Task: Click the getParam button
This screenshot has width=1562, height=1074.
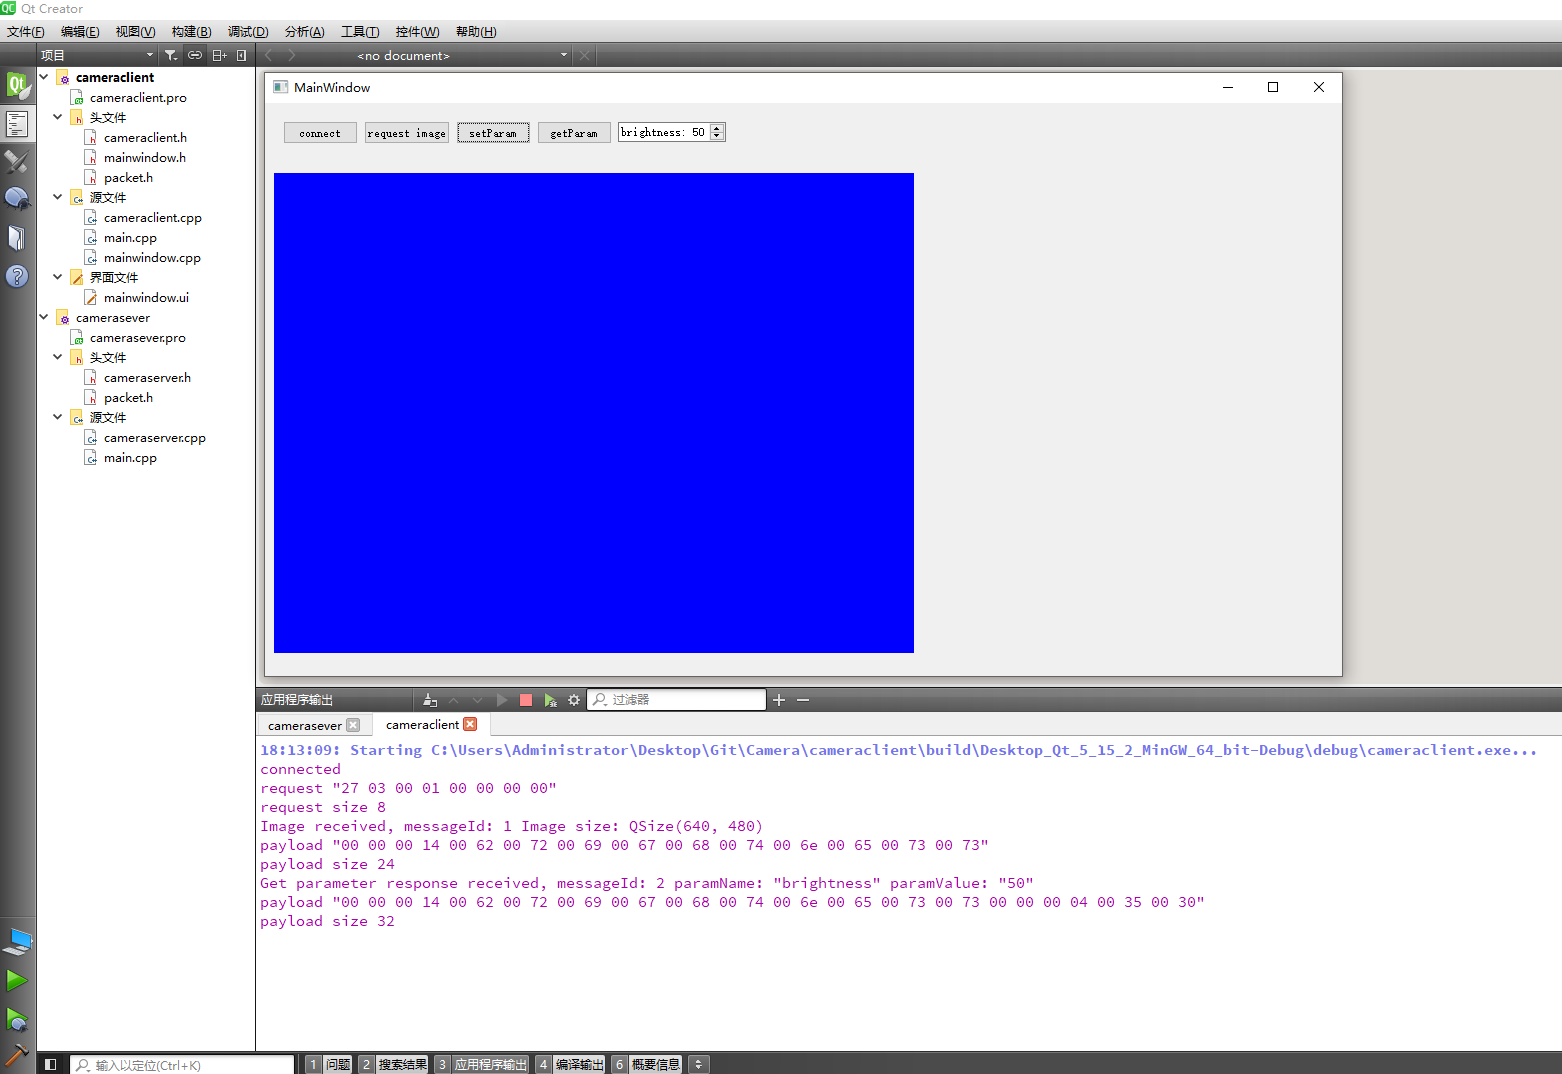Action: tap(574, 133)
